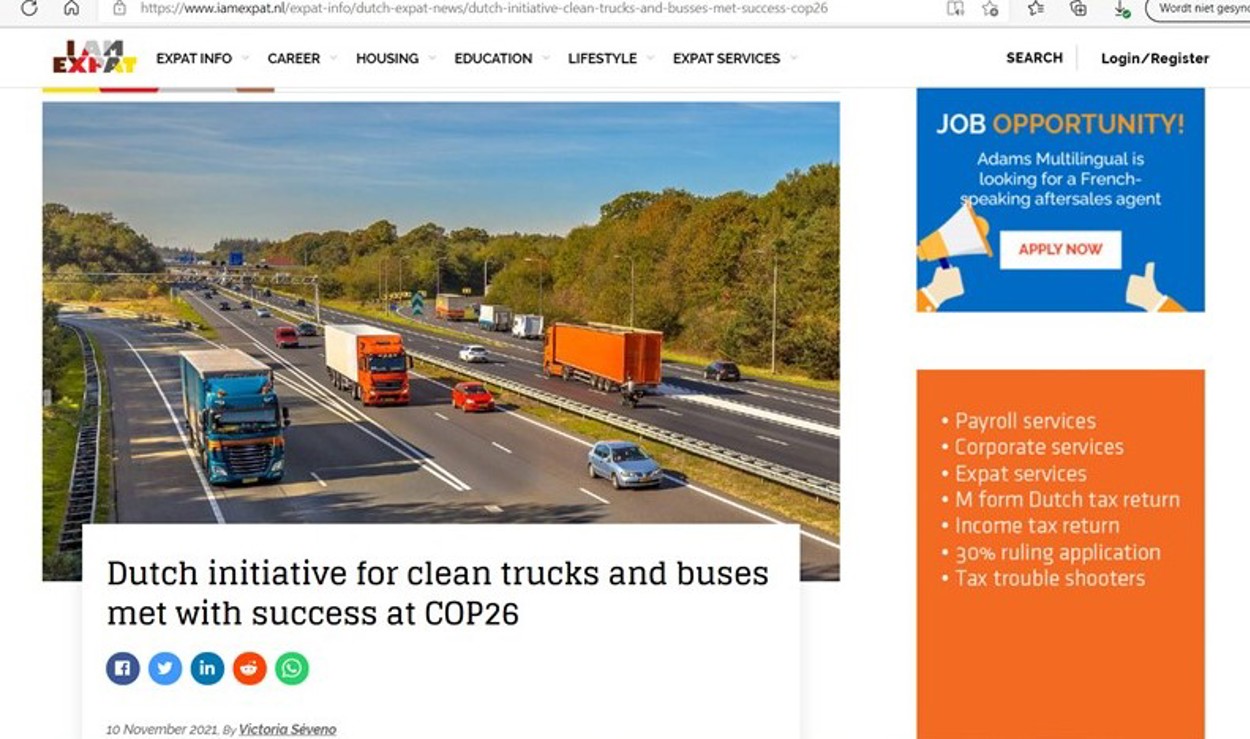
Task: Click the browser address bar URL
Action: [x=484, y=8]
